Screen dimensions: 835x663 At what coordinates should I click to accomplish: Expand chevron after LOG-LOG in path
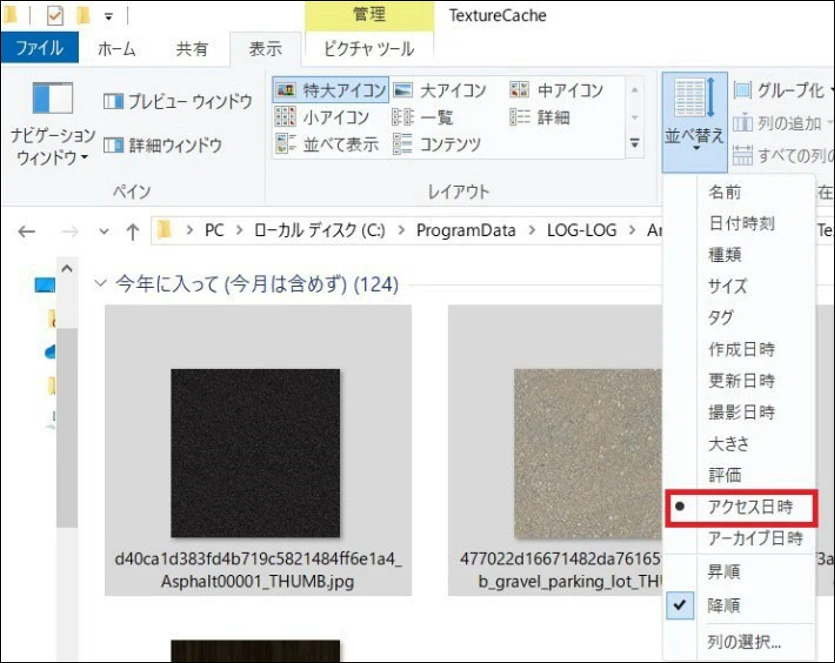coord(632,230)
